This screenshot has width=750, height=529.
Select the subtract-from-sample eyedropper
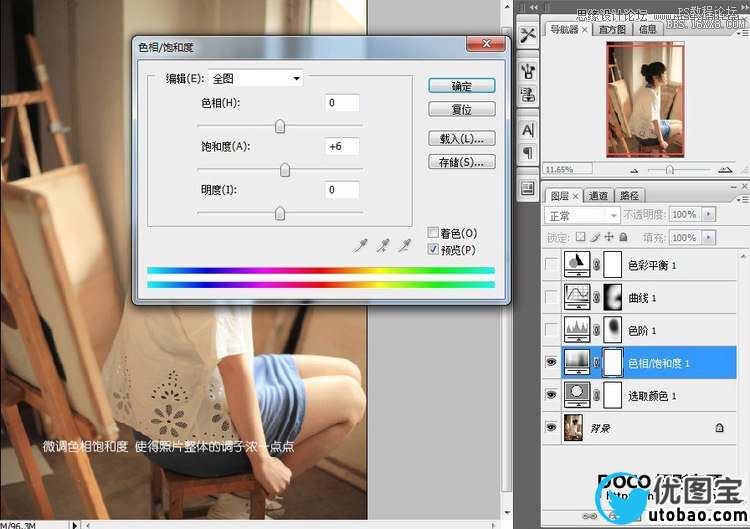pyautogui.click(x=405, y=246)
